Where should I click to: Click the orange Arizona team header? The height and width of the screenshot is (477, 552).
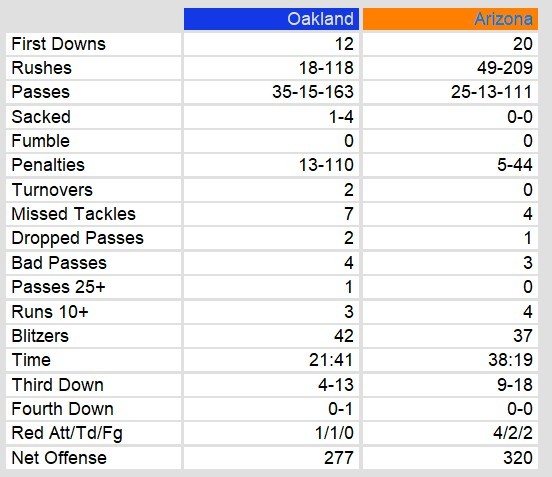pyautogui.click(x=450, y=19)
